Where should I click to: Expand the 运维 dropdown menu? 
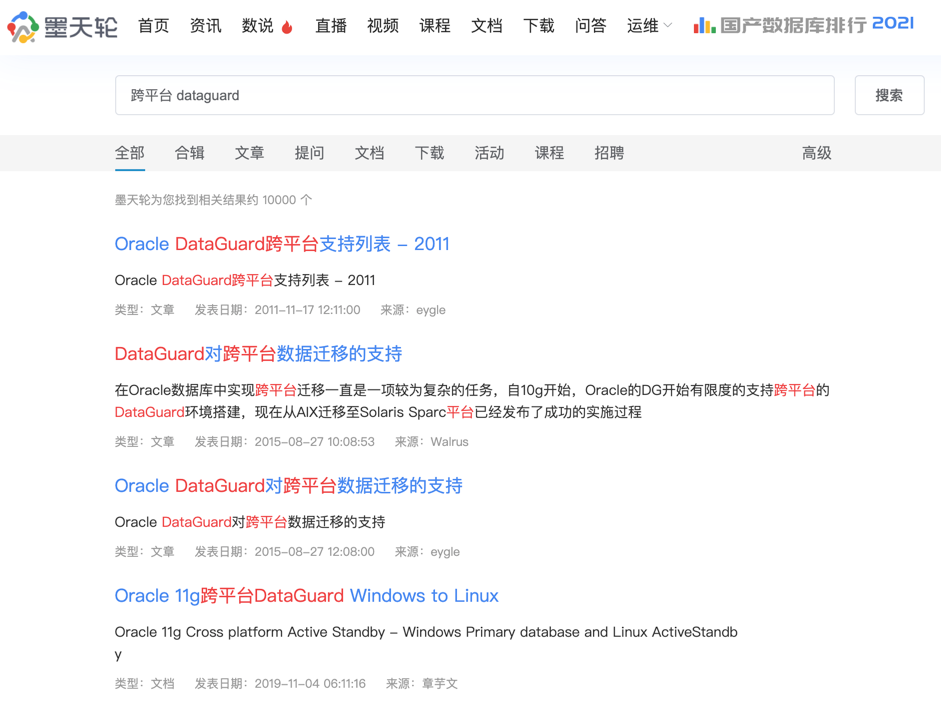649,26
